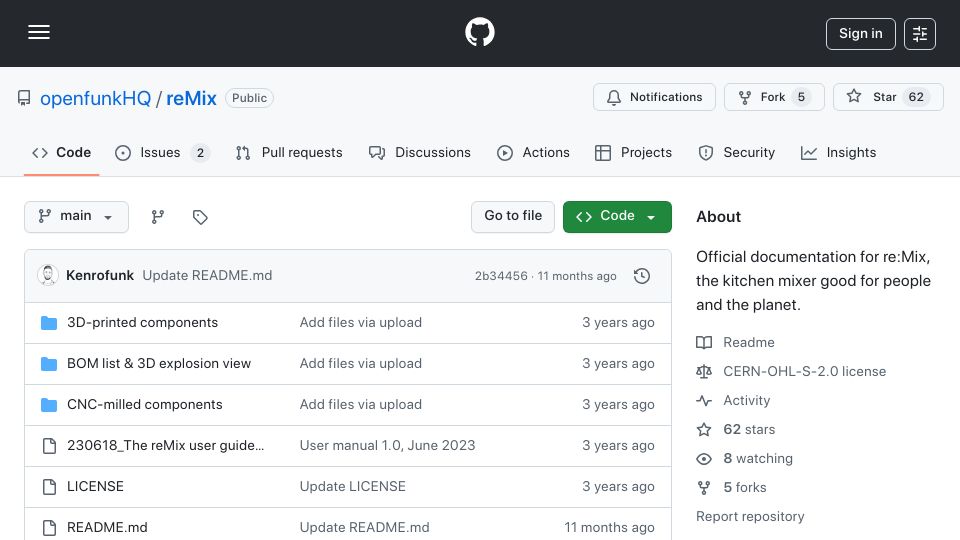Viewport: 960px width, 540px height.
Task: Open Readme link in About sidebar
Action: [x=749, y=342]
